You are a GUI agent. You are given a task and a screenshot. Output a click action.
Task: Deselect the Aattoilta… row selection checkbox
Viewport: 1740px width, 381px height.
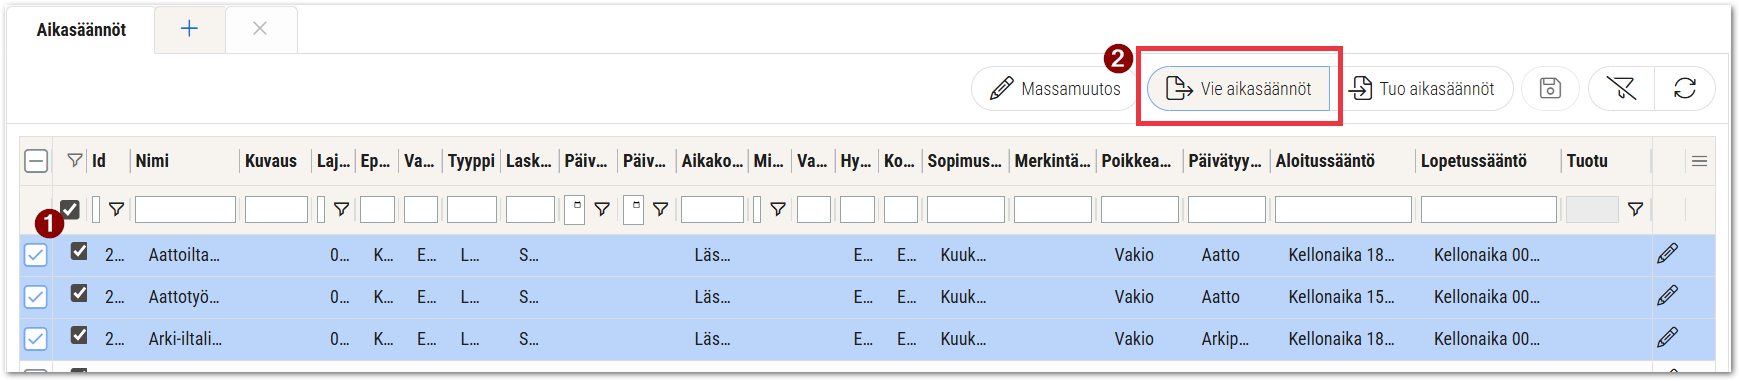pyautogui.click(x=36, y=255)
